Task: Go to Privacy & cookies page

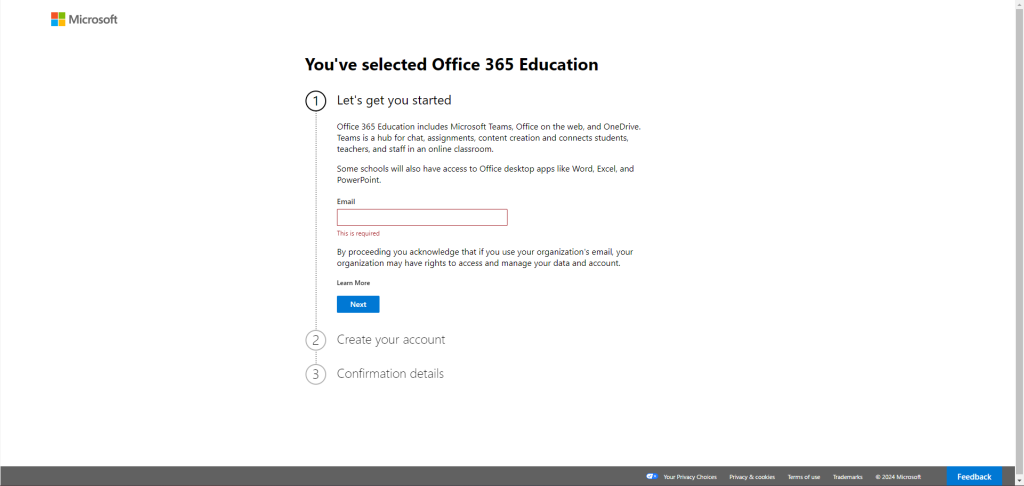Action: click(x=752, y=477)
